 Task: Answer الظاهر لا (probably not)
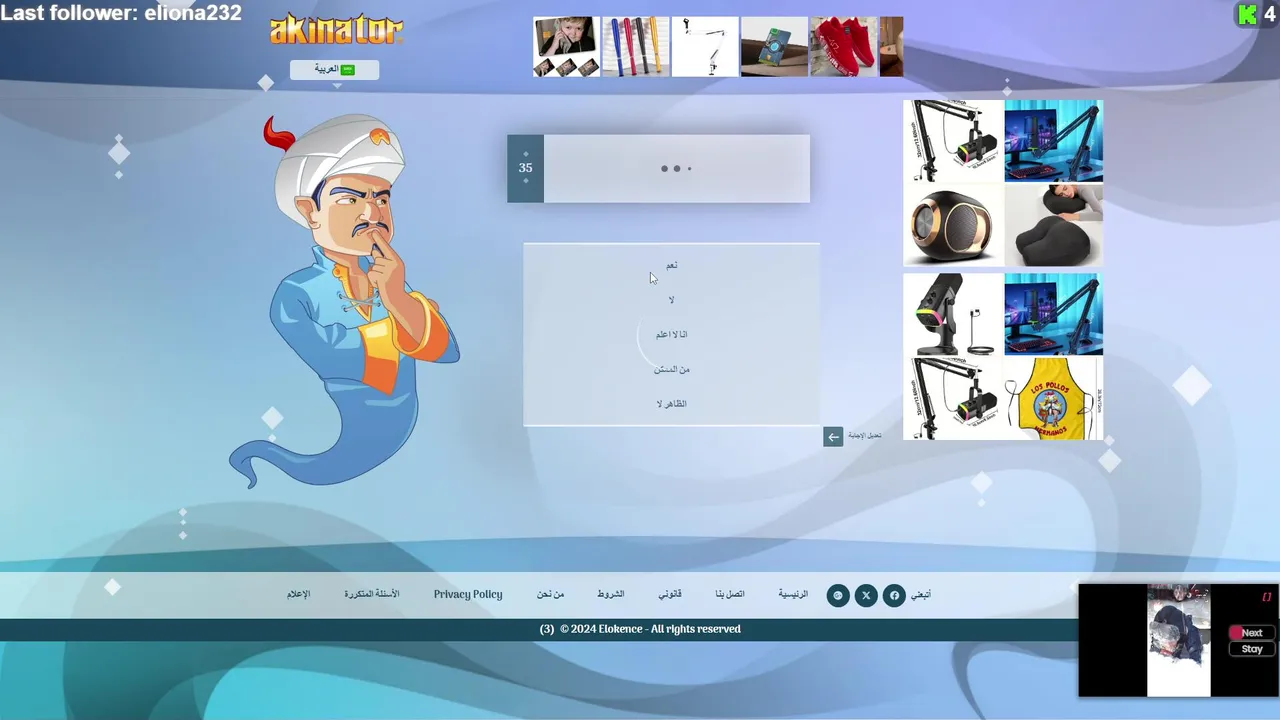tap(671, 404)
